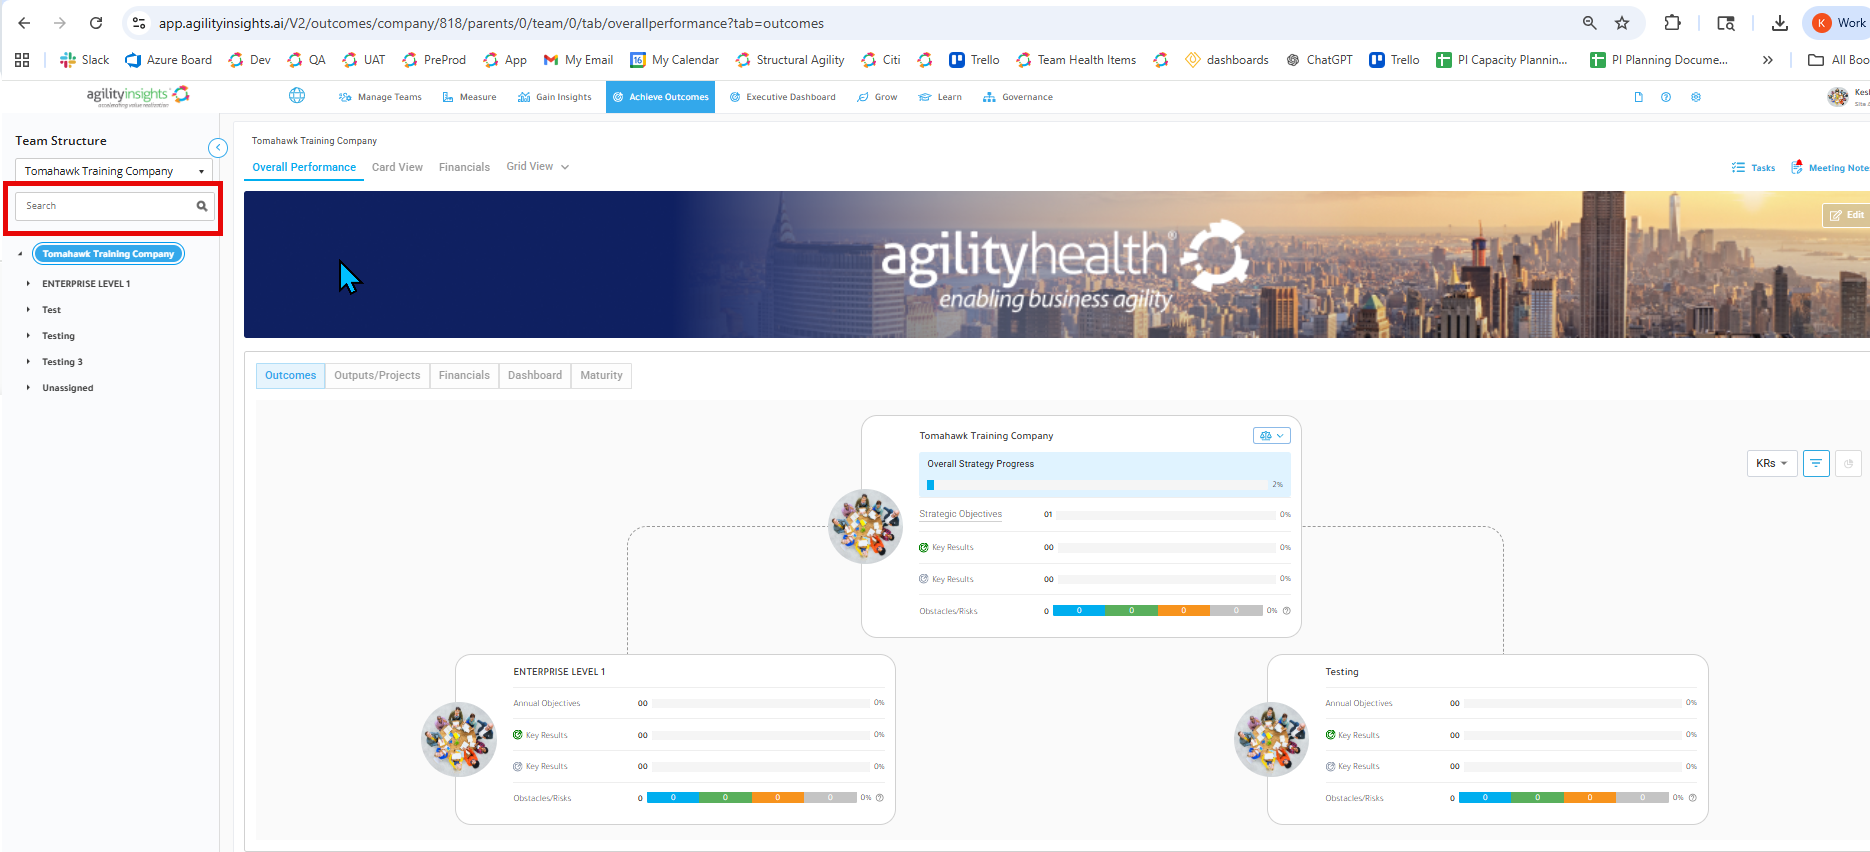The image size is (1870, 852).
Task: Click the browser back arrow
Action: tap(24, 23)
